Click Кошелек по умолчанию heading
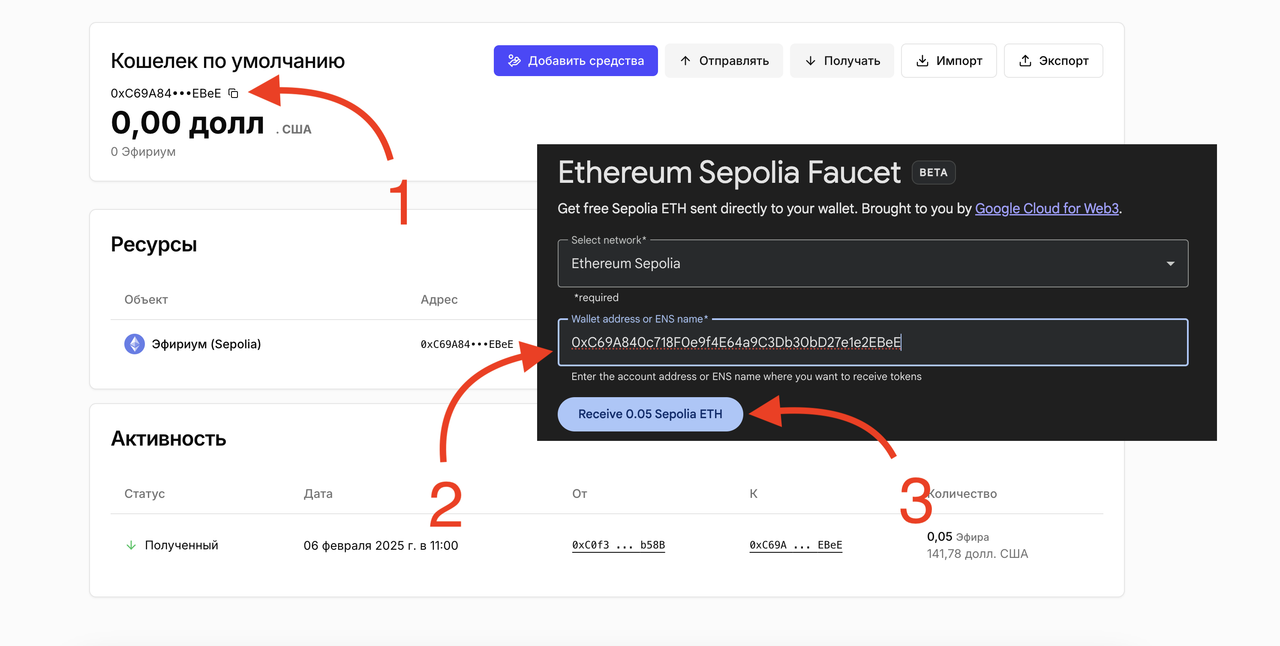Viewport: 1280px width, 646px height. (228, 61)
